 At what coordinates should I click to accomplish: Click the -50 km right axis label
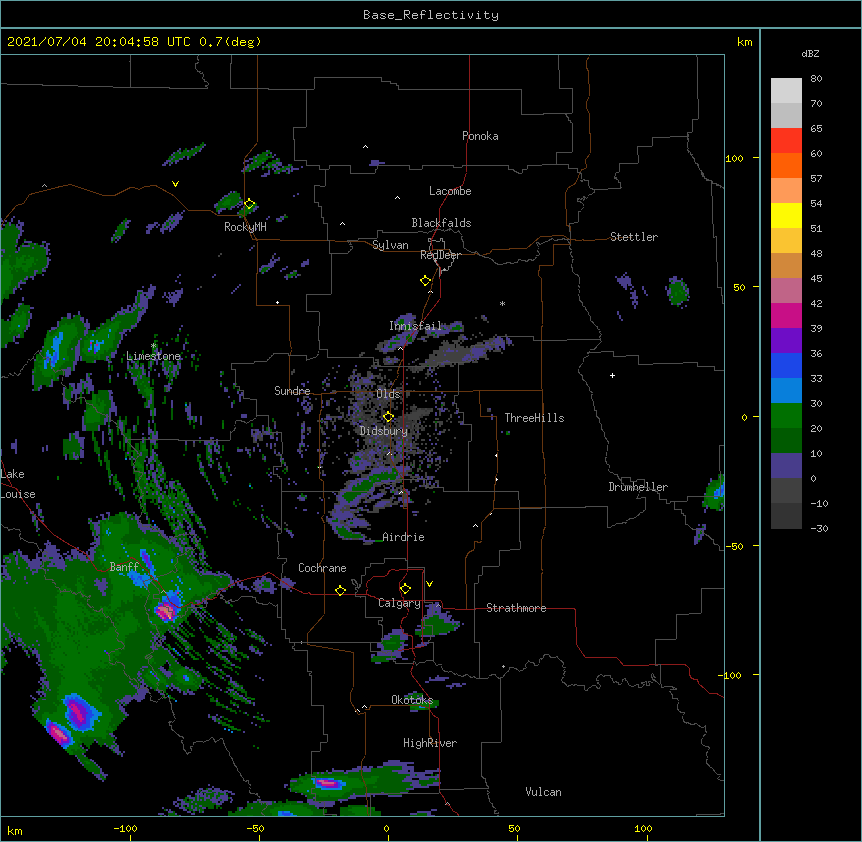[x=734, y=546]
